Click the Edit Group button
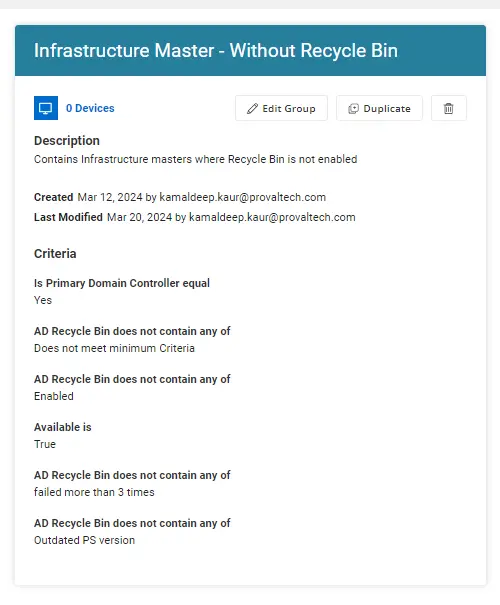This screenshot has height=605, width=500. click(x=281, y=108)
